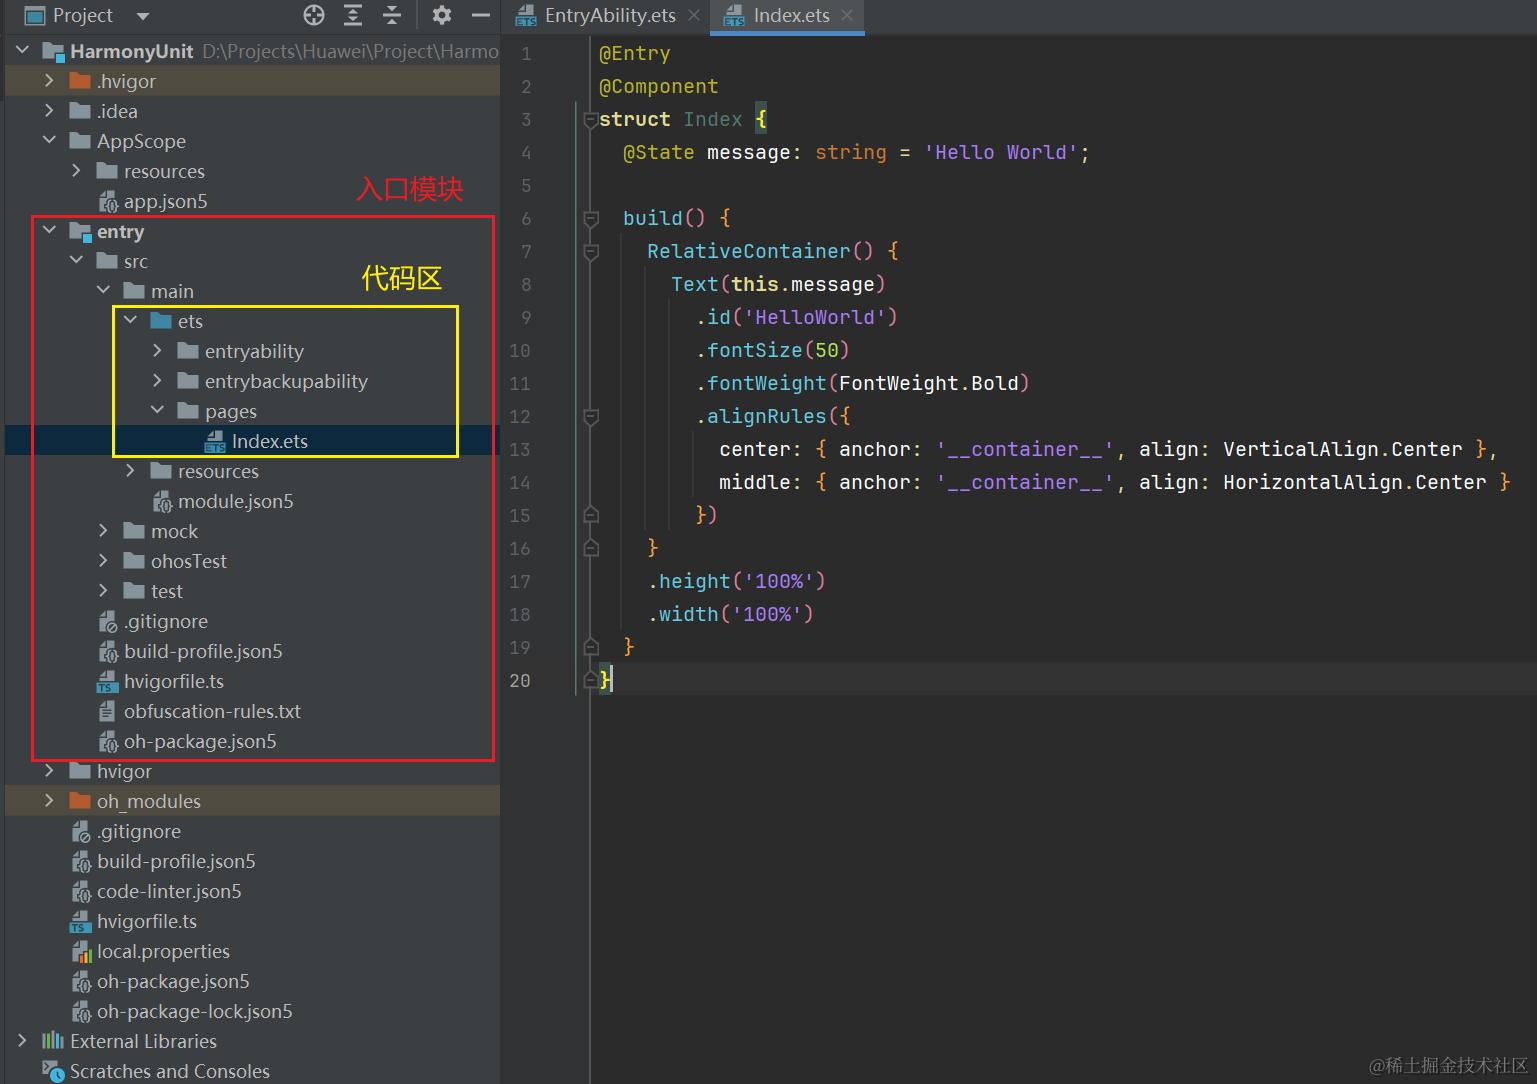
Task: Click the entry module folder icon
Action: (80, 231)
